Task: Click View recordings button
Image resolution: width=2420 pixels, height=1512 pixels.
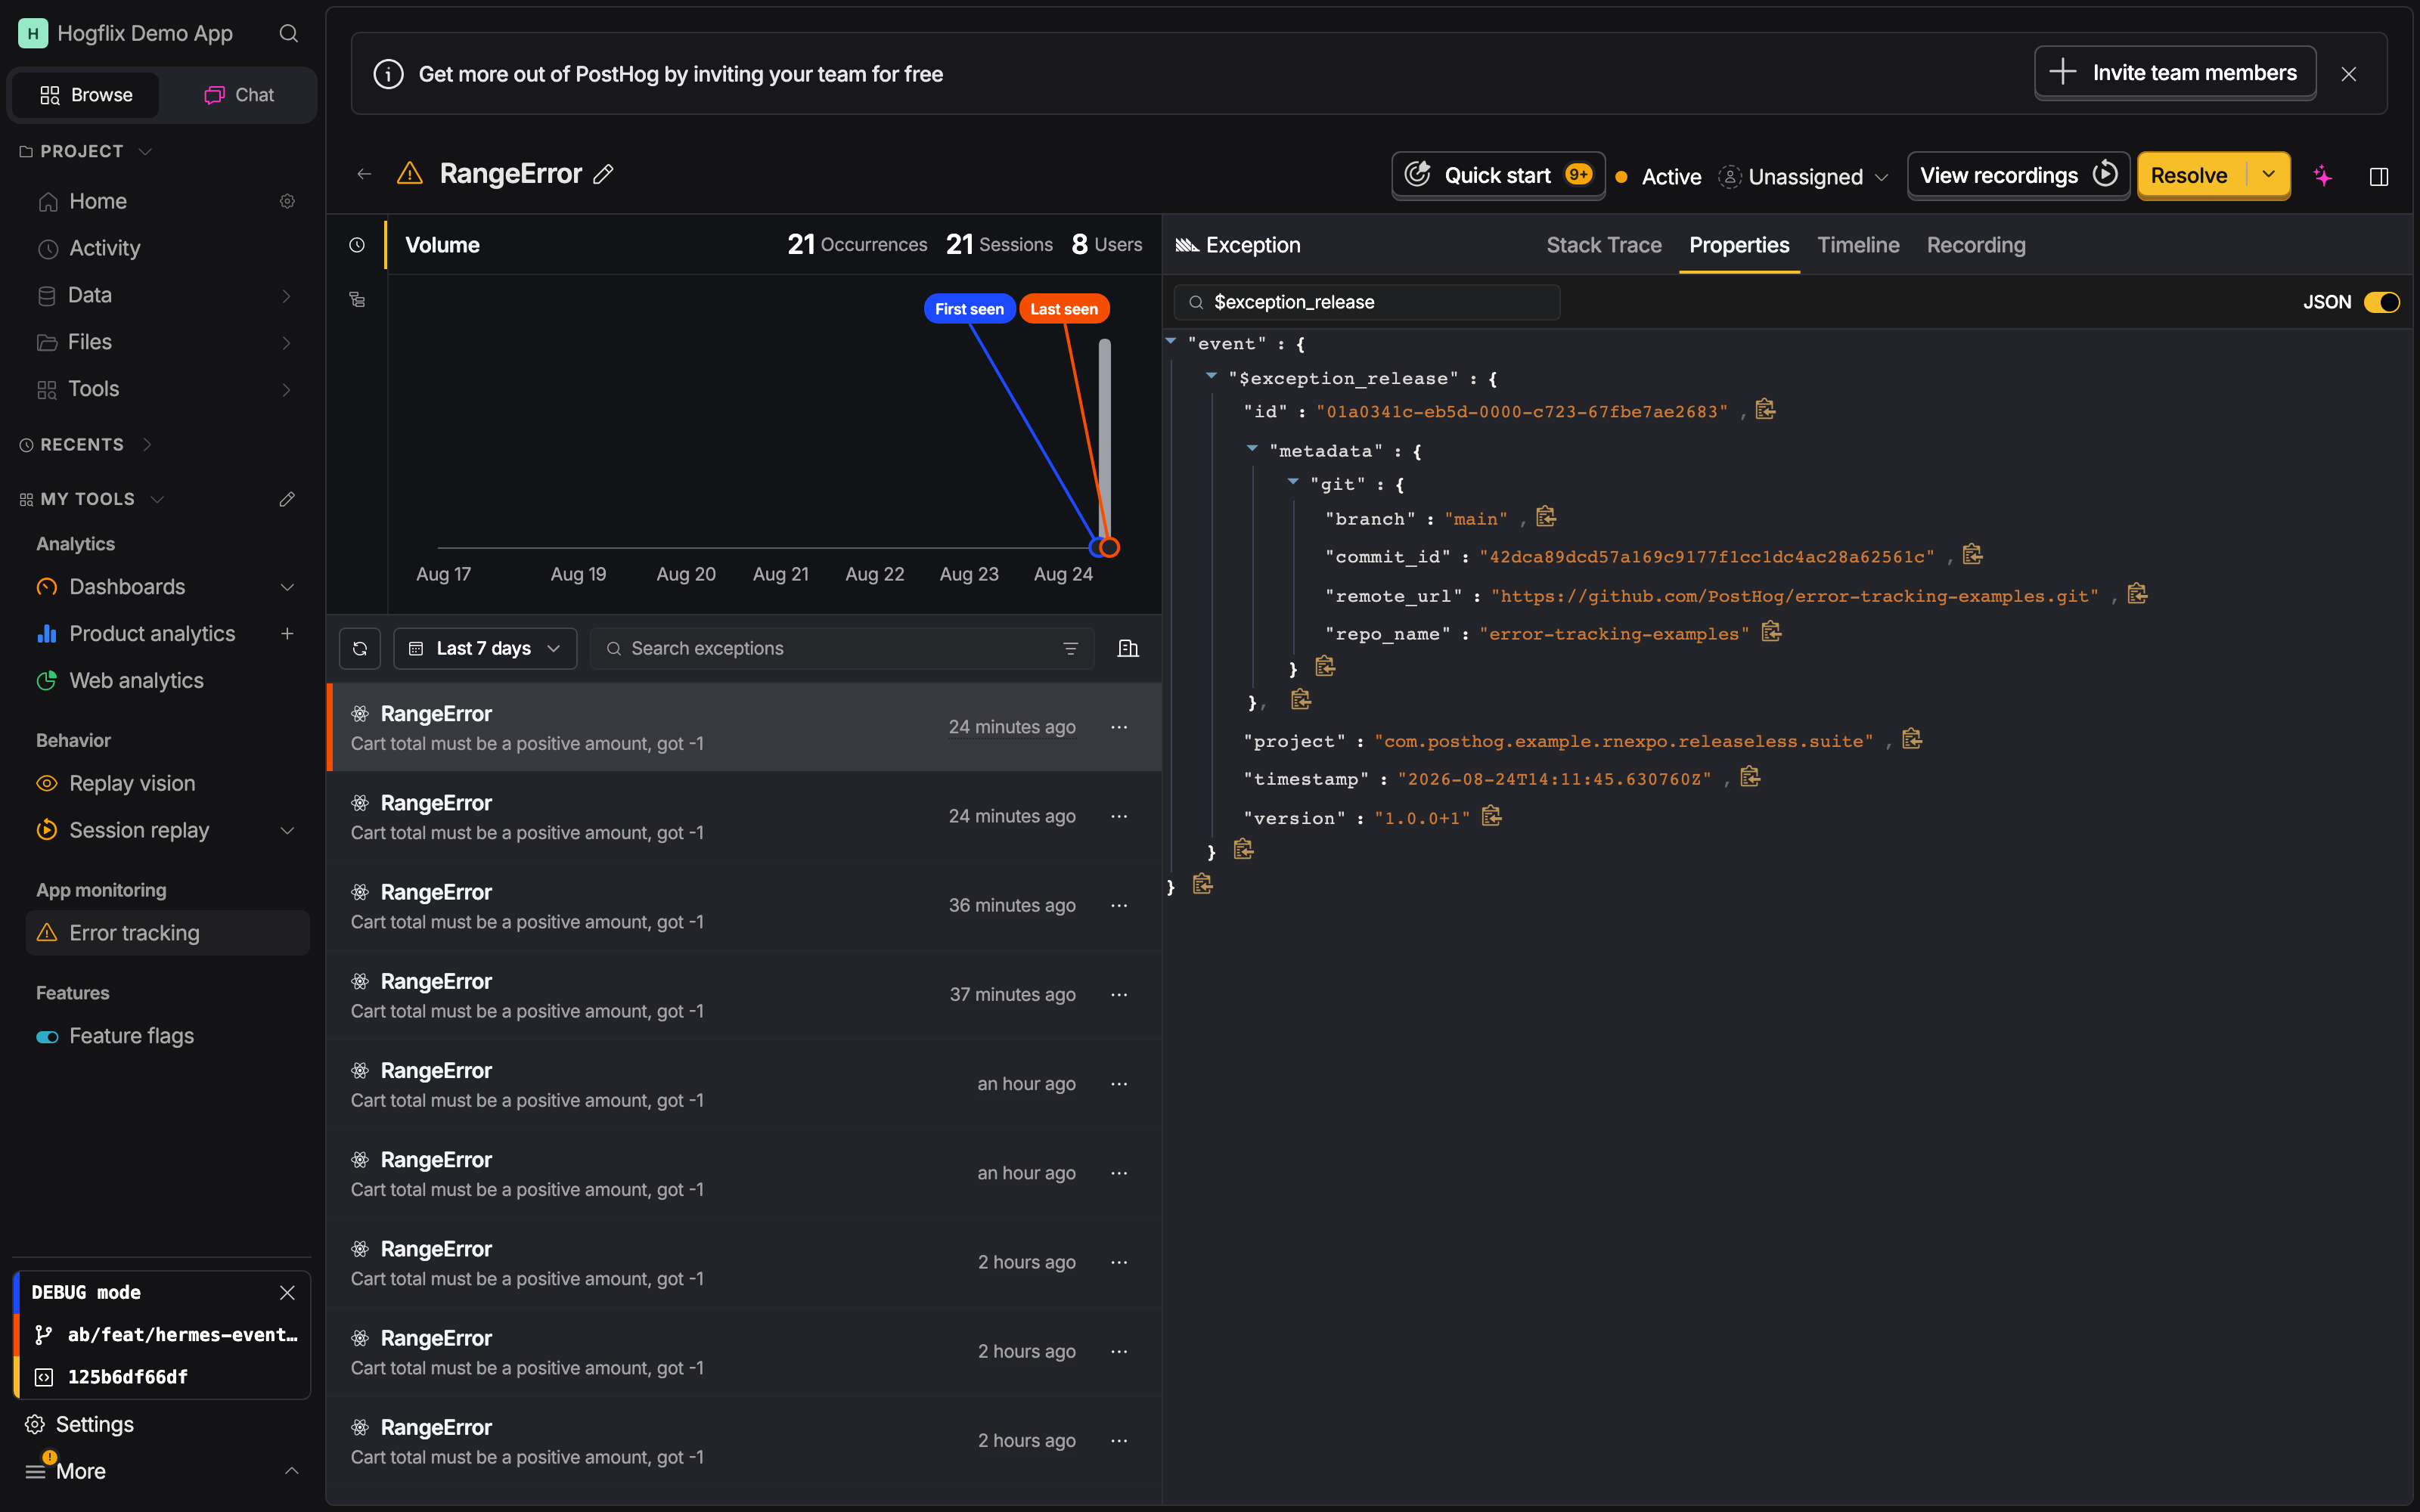Action: [2018, 175]
